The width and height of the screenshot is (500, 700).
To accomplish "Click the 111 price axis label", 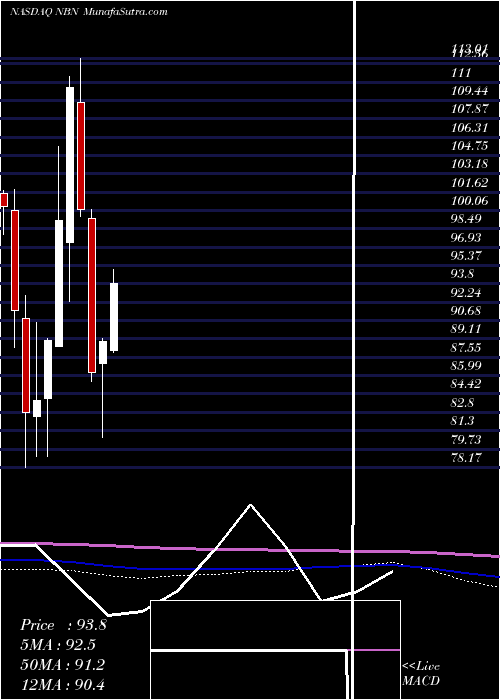I will [x=462, y=73].
